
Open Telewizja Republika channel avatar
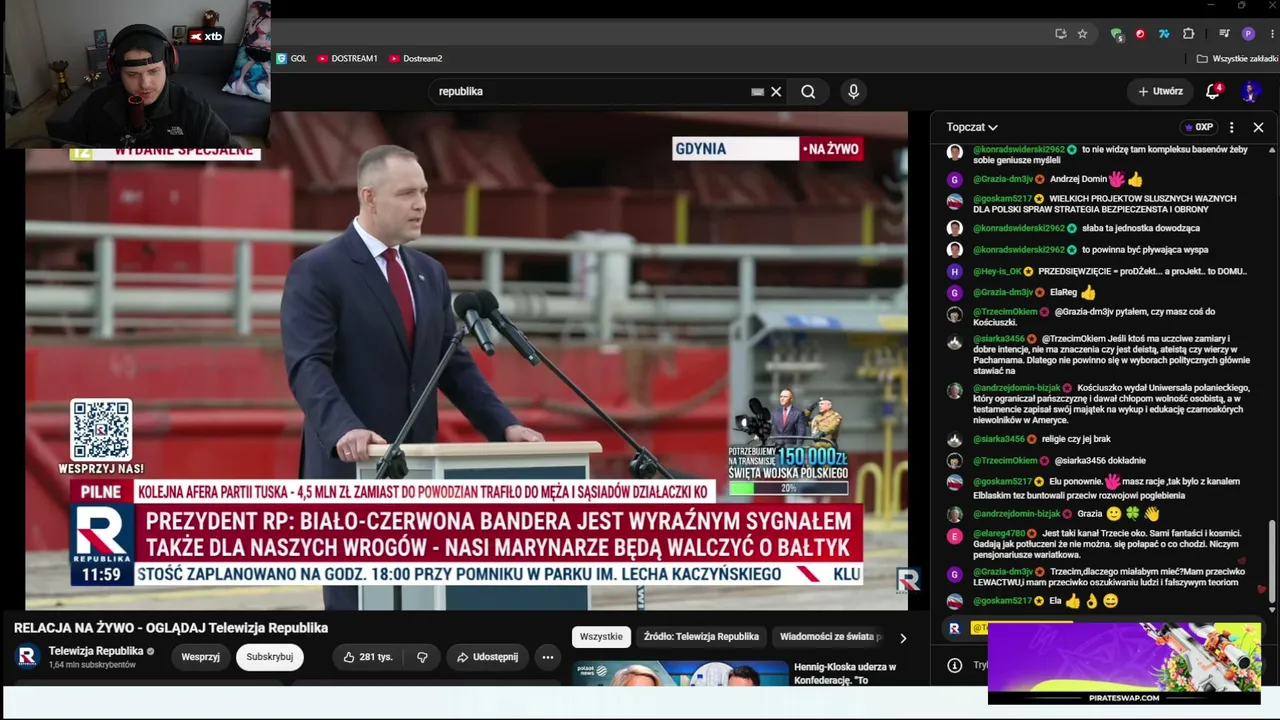click(x=28, y=656)
